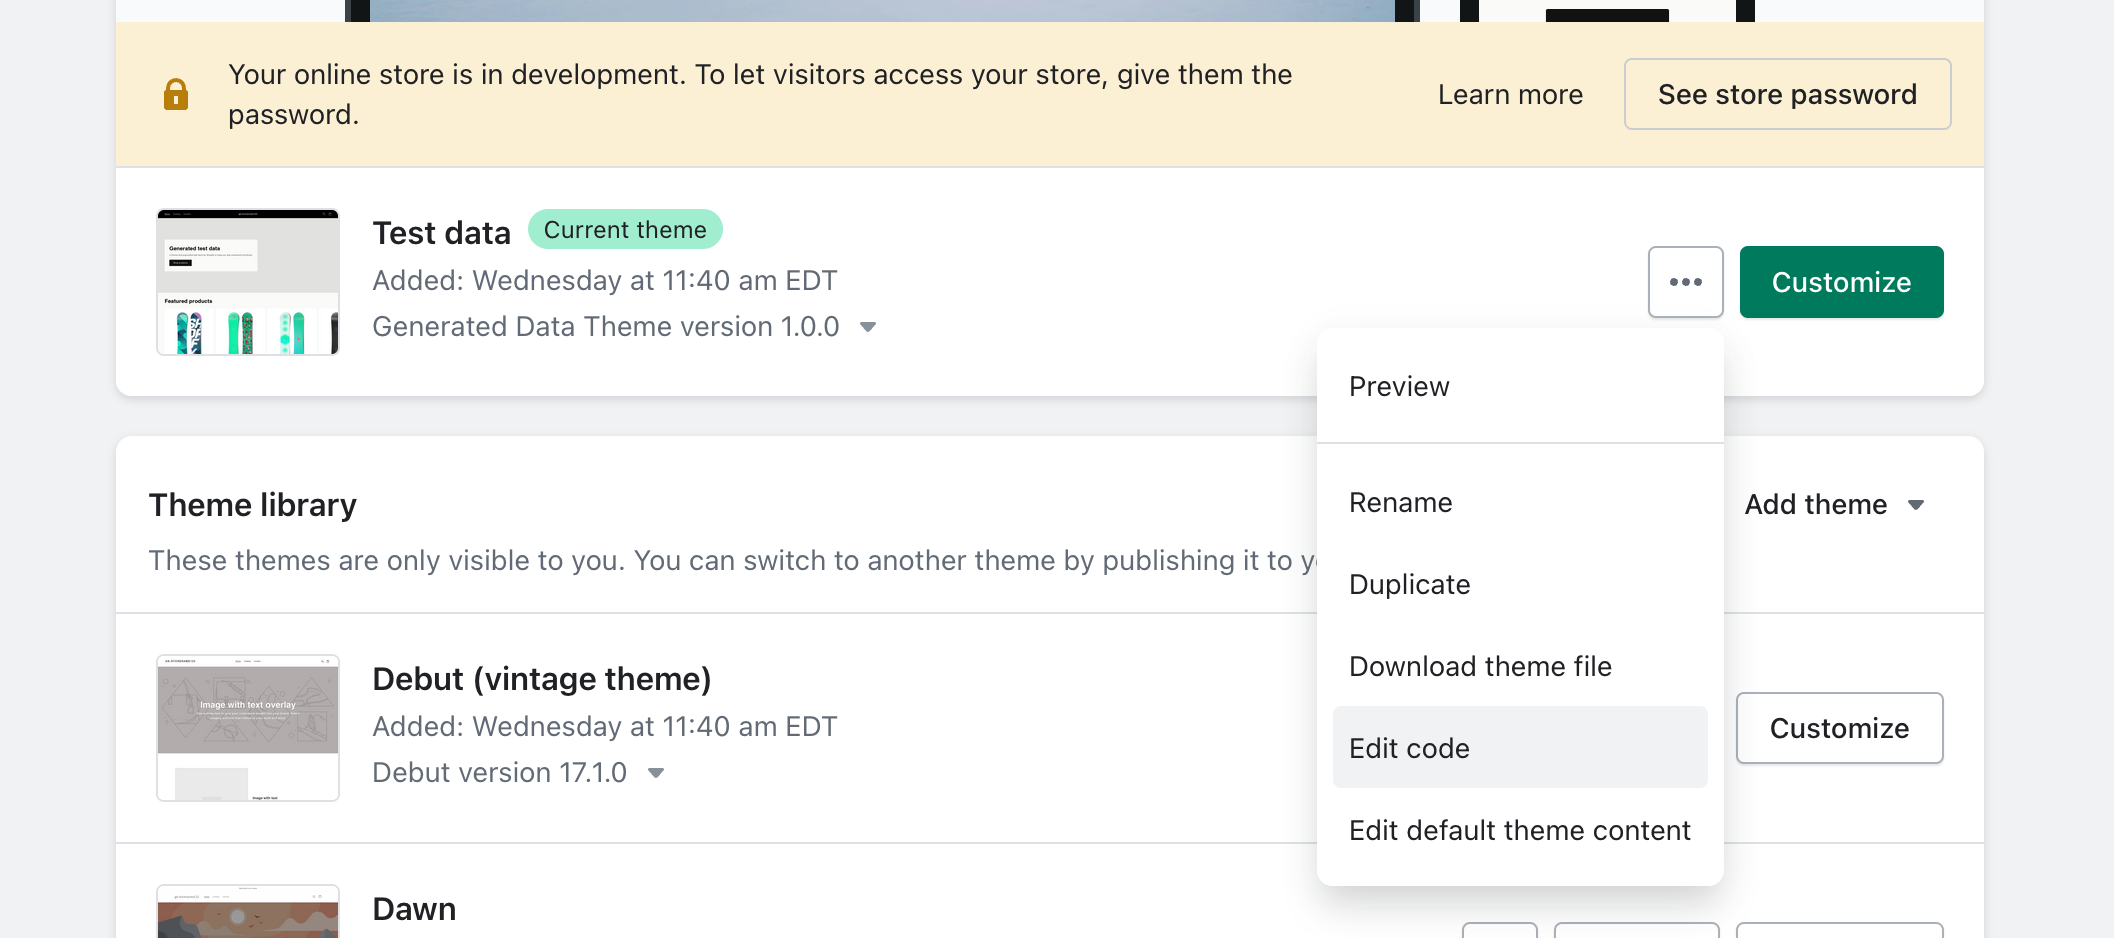2114x938 pixels.
Task: Select Download theme file option
Action: click(1520, 666)
